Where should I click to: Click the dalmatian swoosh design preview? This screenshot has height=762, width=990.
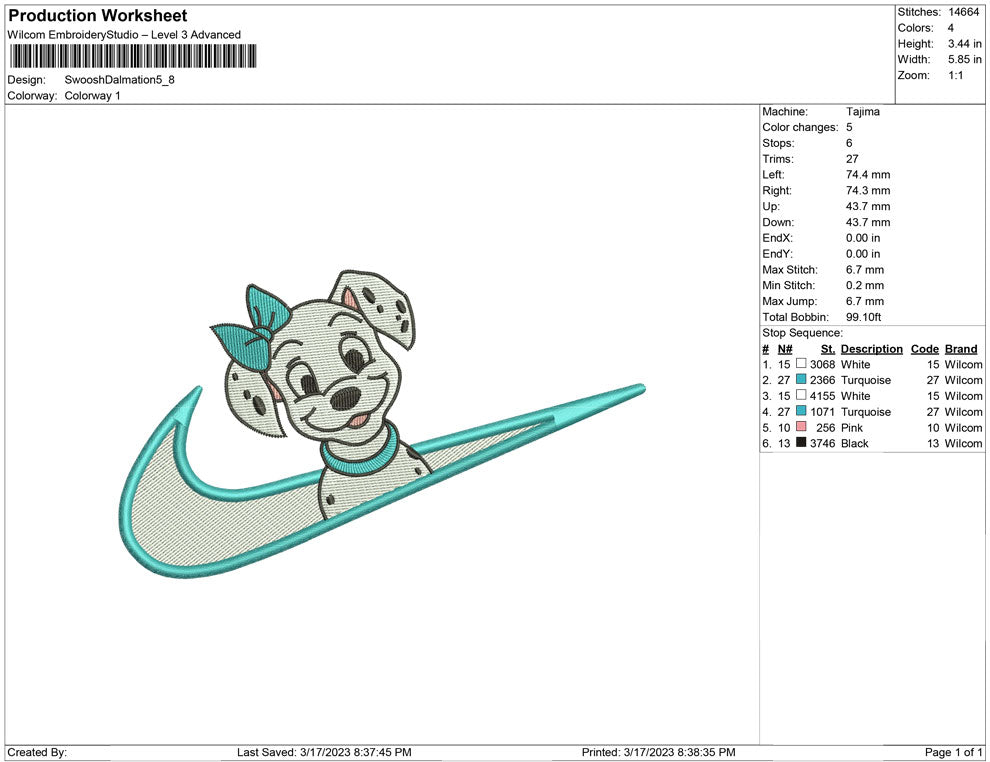coord(382,423)
